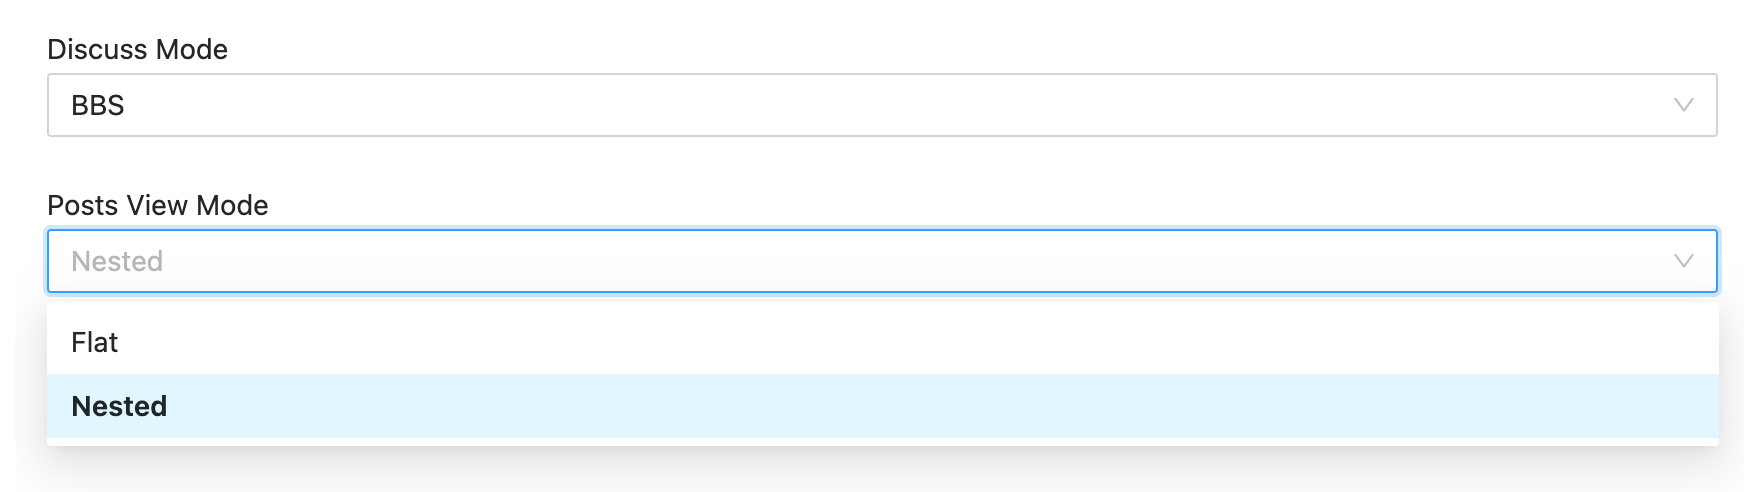
Task: Click the Posts View Mode field label
Action: coord(157,205)
